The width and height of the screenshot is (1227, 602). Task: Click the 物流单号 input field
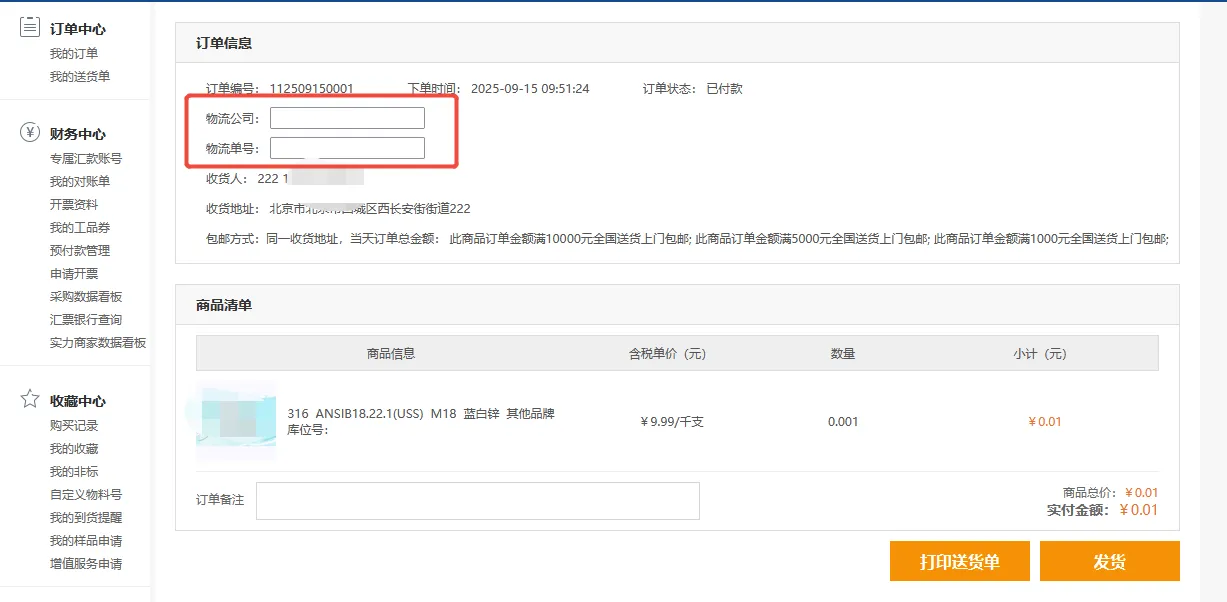(347, 148)
